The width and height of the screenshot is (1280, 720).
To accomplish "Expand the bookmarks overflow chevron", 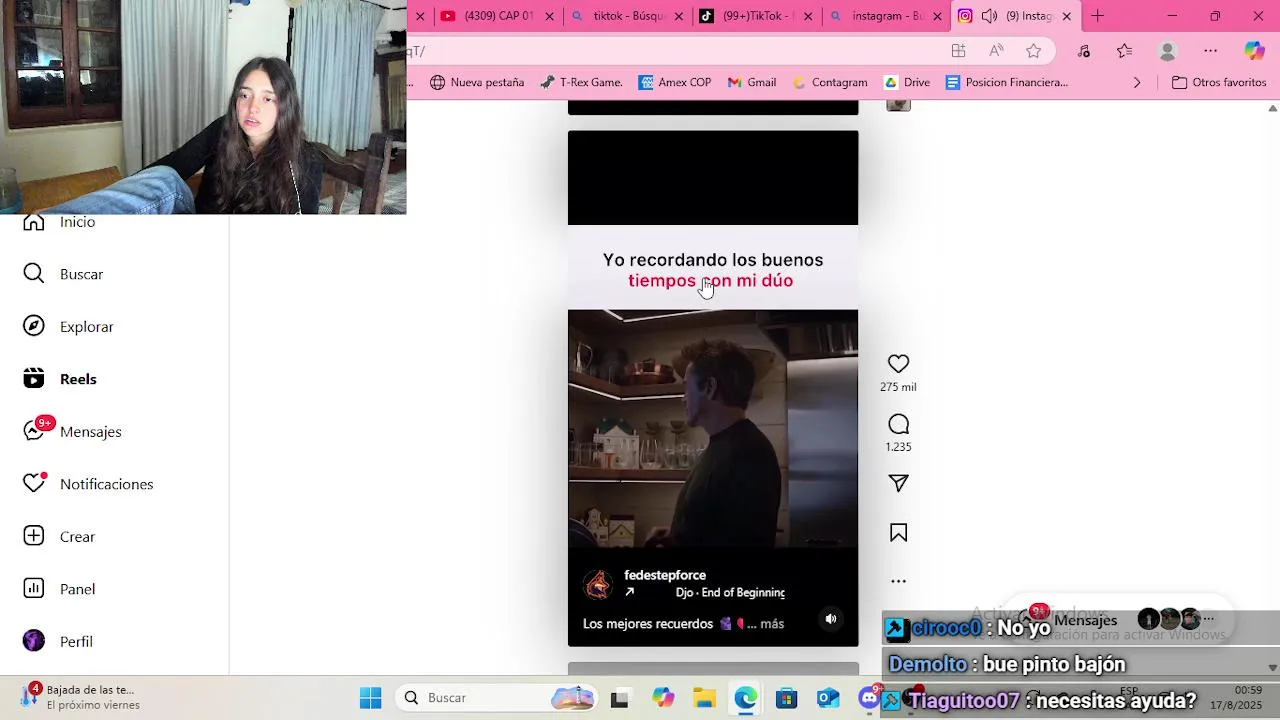I will [x=1136, y=83].
